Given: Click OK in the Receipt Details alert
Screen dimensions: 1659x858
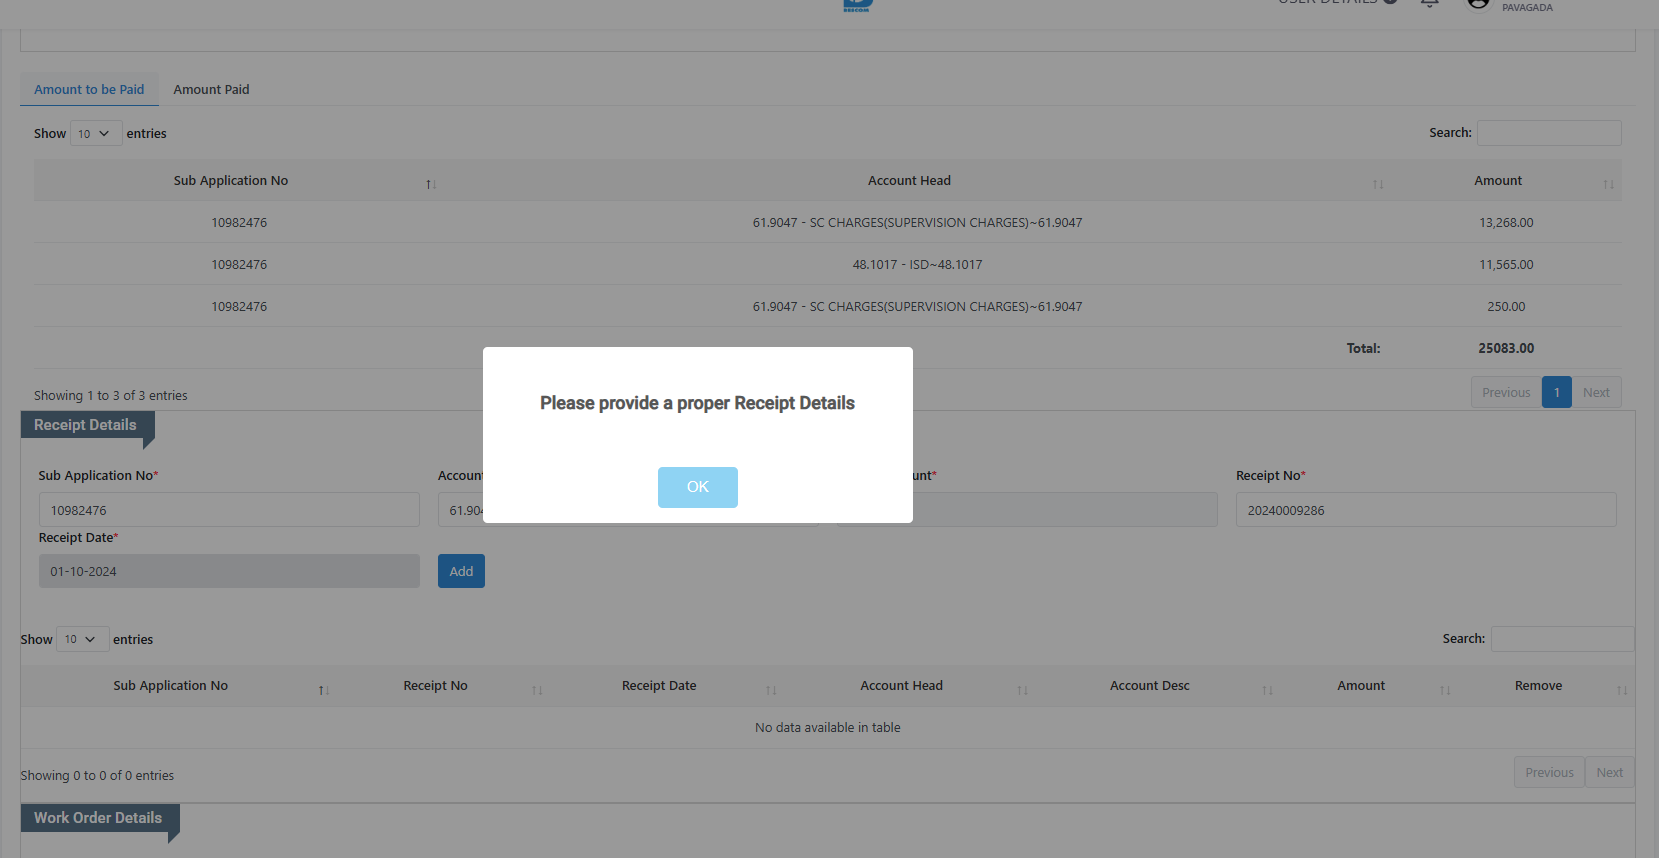Looking at the screenshot, I should pyautogui.click(x=697, y=487).
